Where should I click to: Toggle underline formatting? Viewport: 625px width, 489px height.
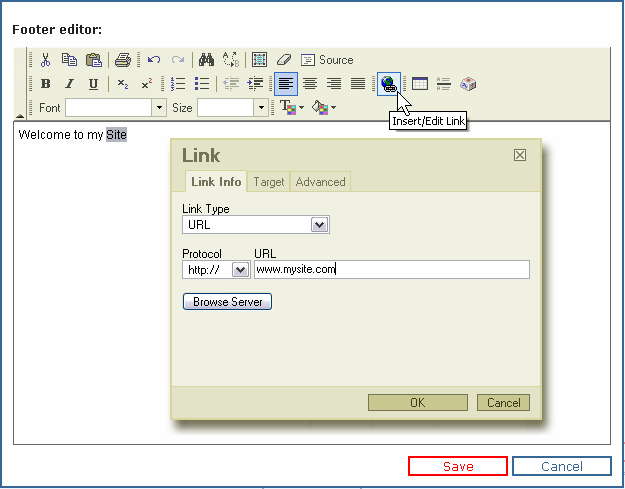click(93, 84)
